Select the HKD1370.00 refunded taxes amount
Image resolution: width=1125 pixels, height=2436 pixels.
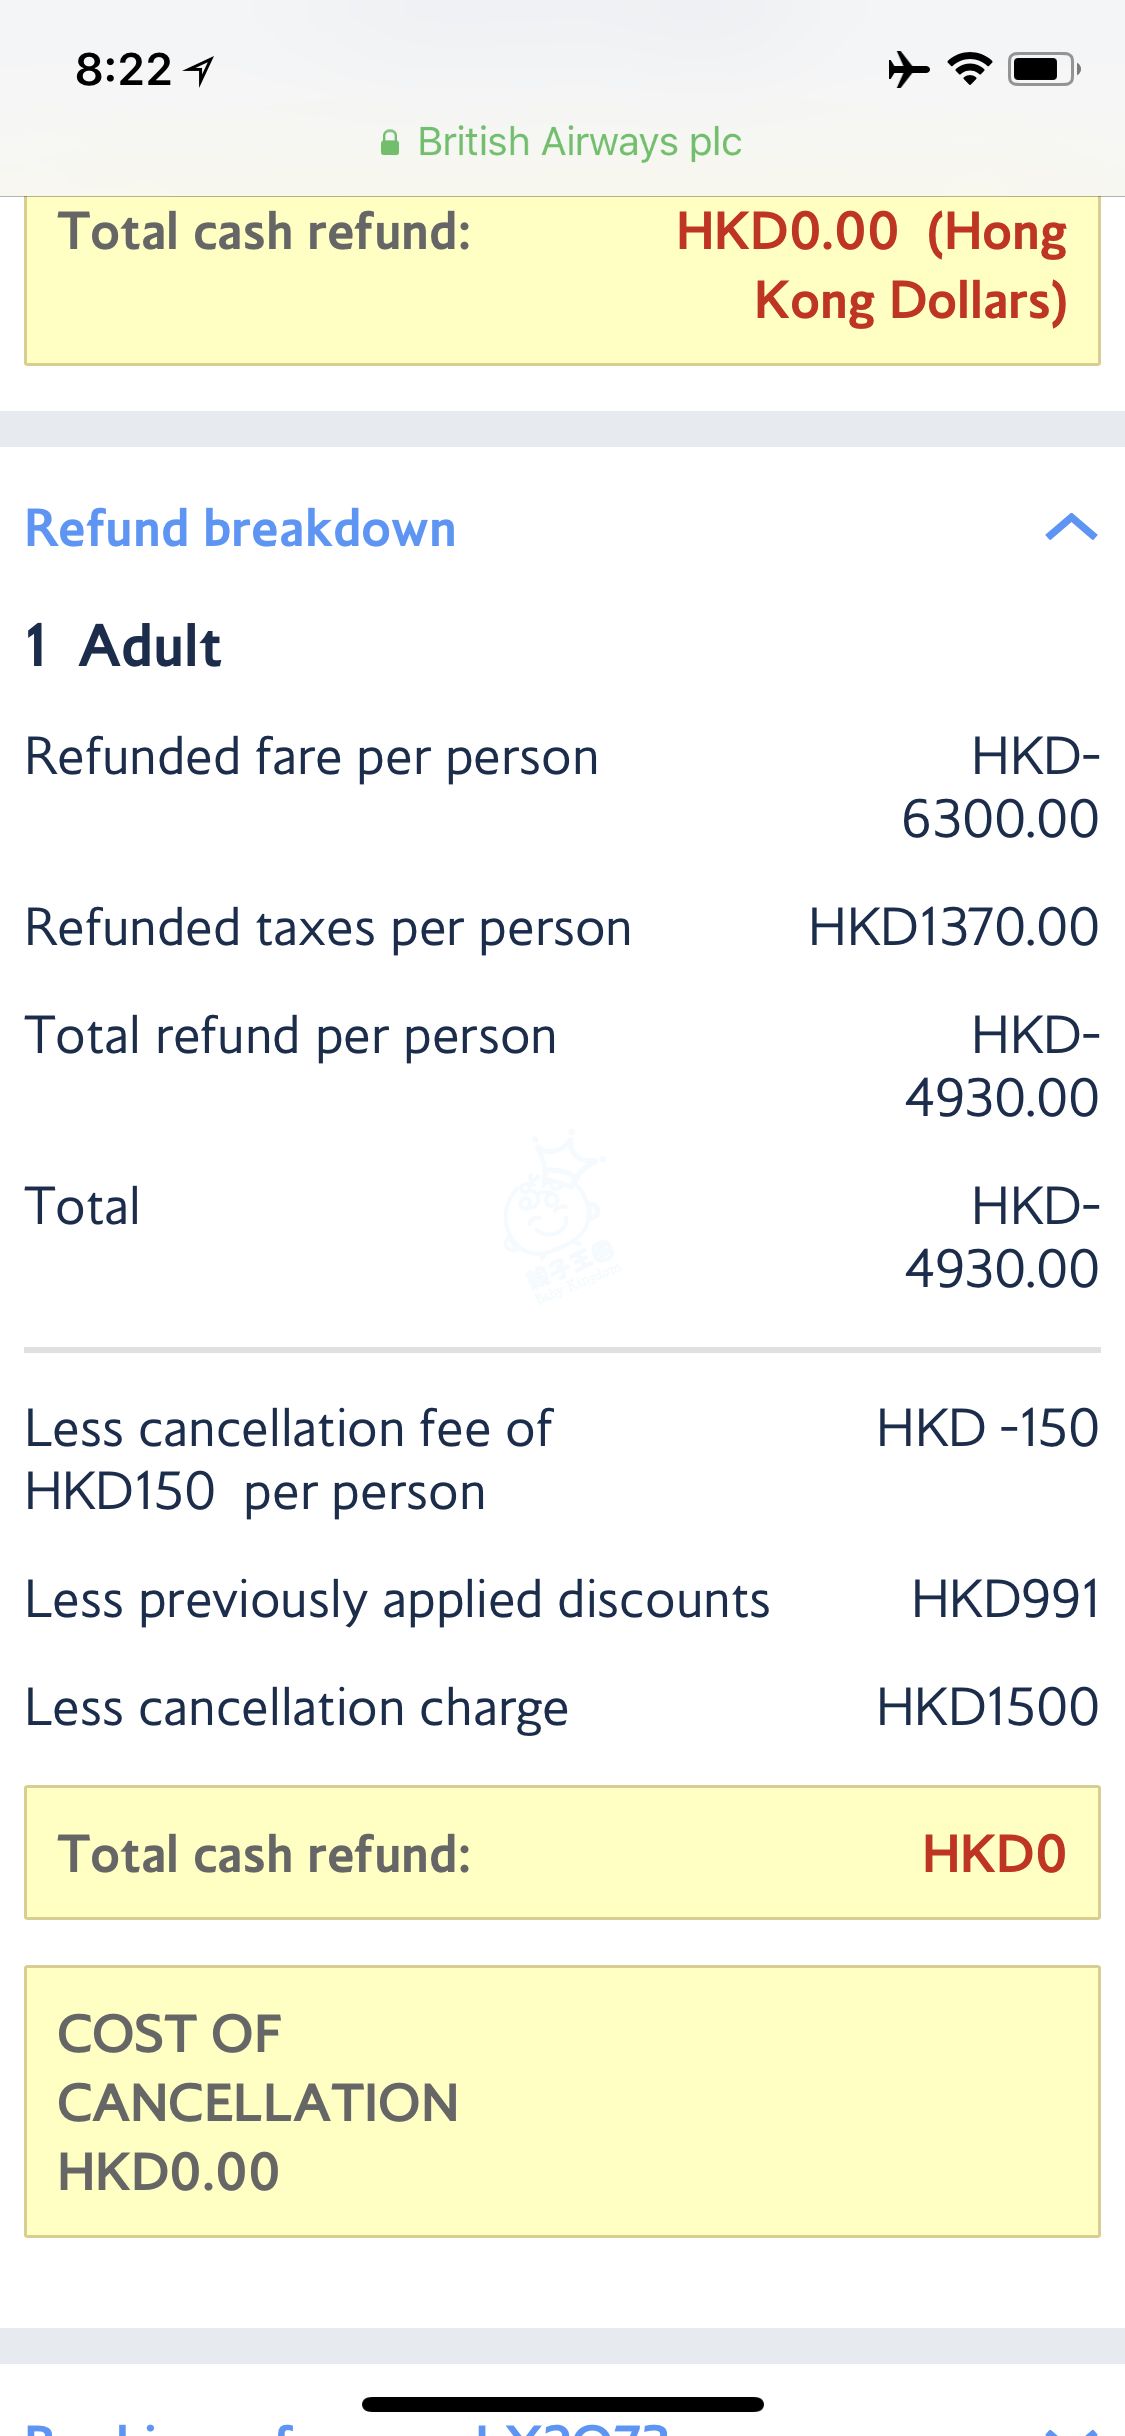coord(953,927)
